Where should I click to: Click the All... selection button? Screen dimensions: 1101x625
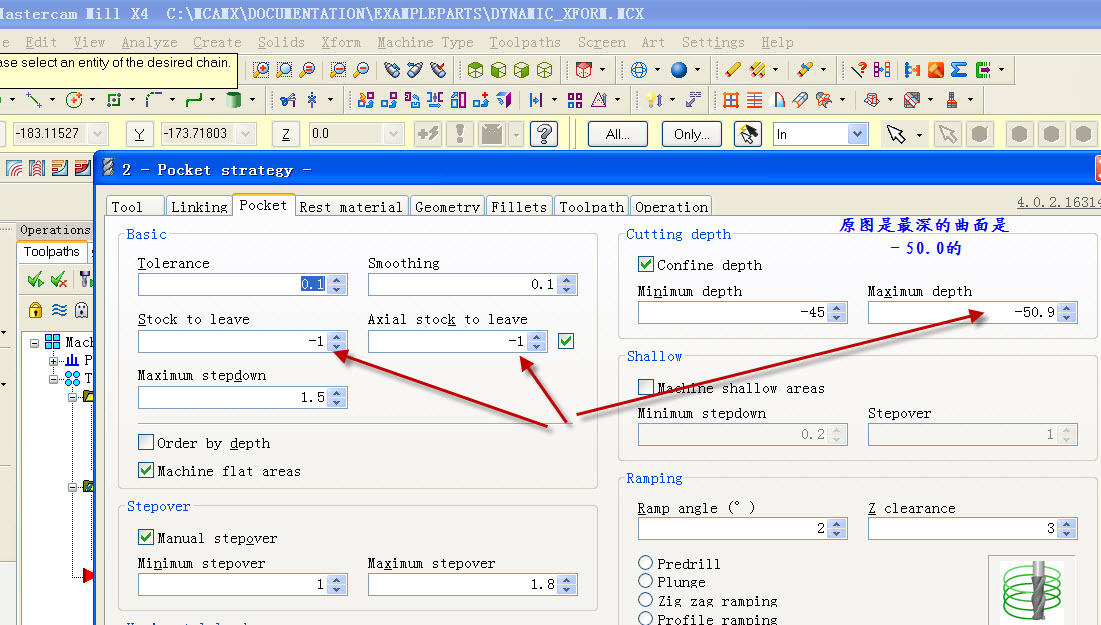[617, 133]
